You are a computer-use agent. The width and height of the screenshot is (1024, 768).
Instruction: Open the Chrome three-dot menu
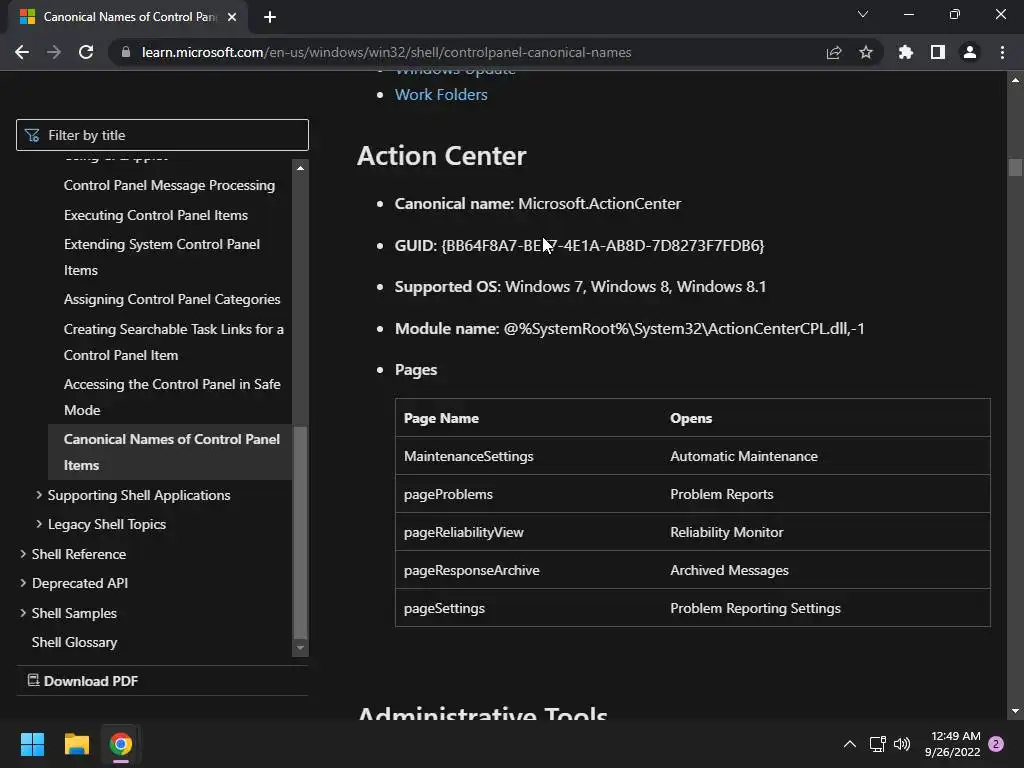point(1002,52)
